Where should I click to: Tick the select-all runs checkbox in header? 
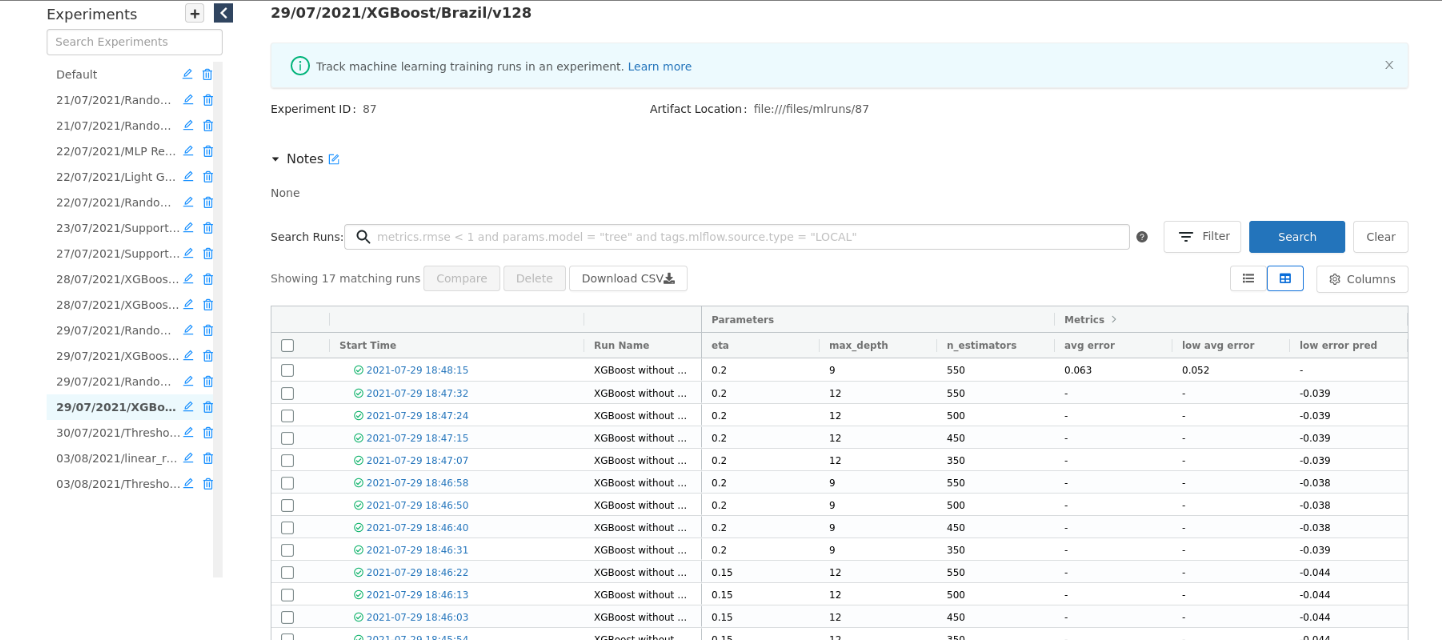pyautogui.click(x=288, y=346)
